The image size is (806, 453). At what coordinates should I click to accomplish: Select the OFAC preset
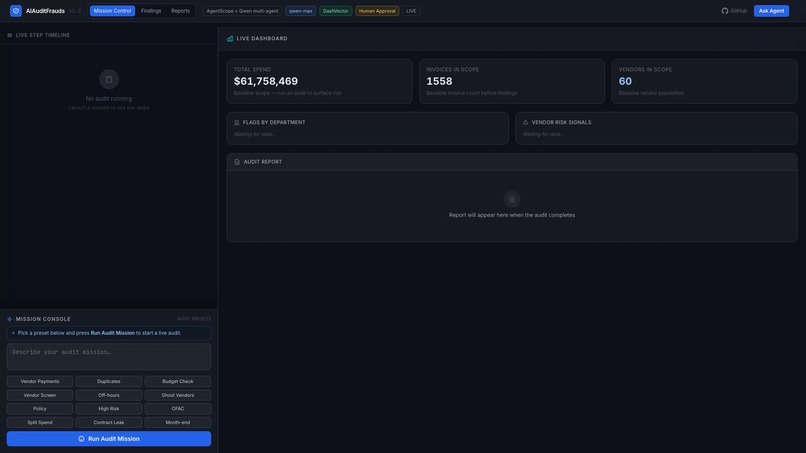pos(178,409)
